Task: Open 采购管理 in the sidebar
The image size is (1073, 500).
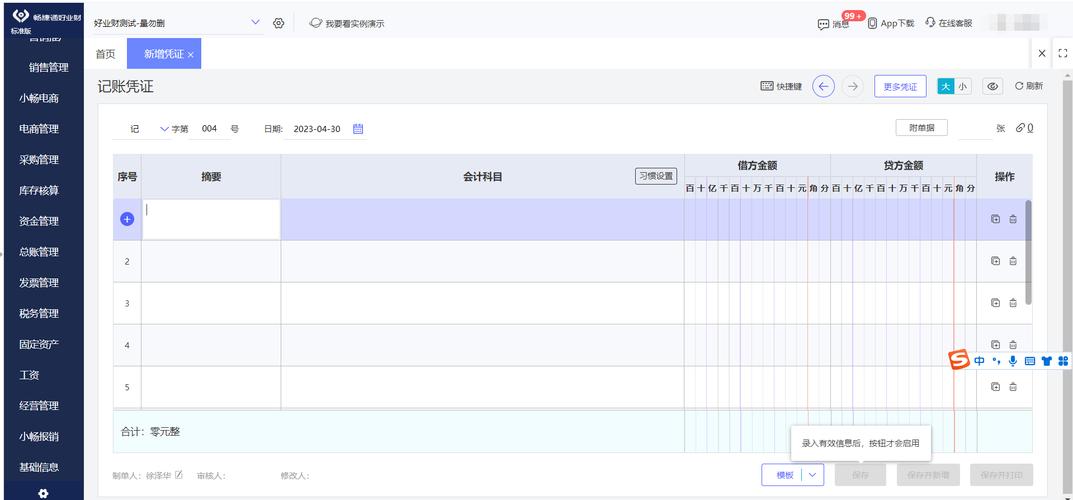Action: tap(39, 160)
